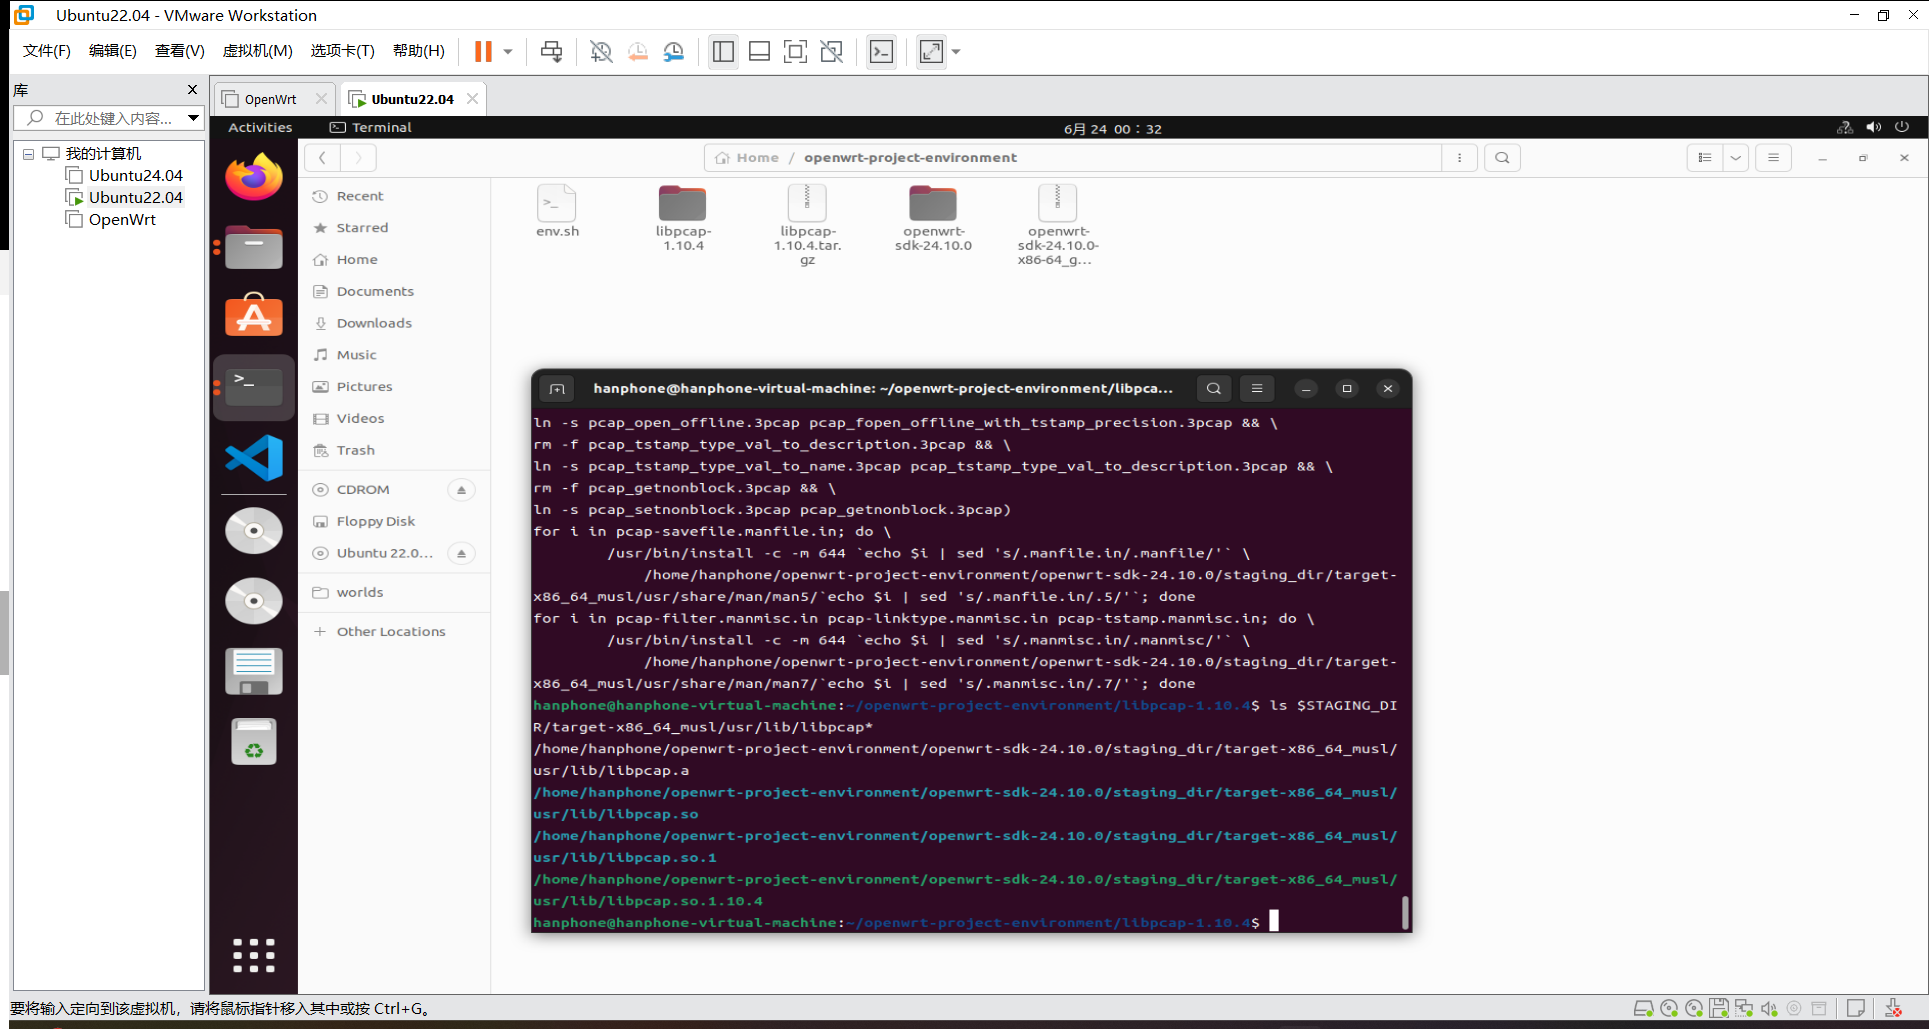Eject the CDROM in the Files sidebar

pos(461,490)
